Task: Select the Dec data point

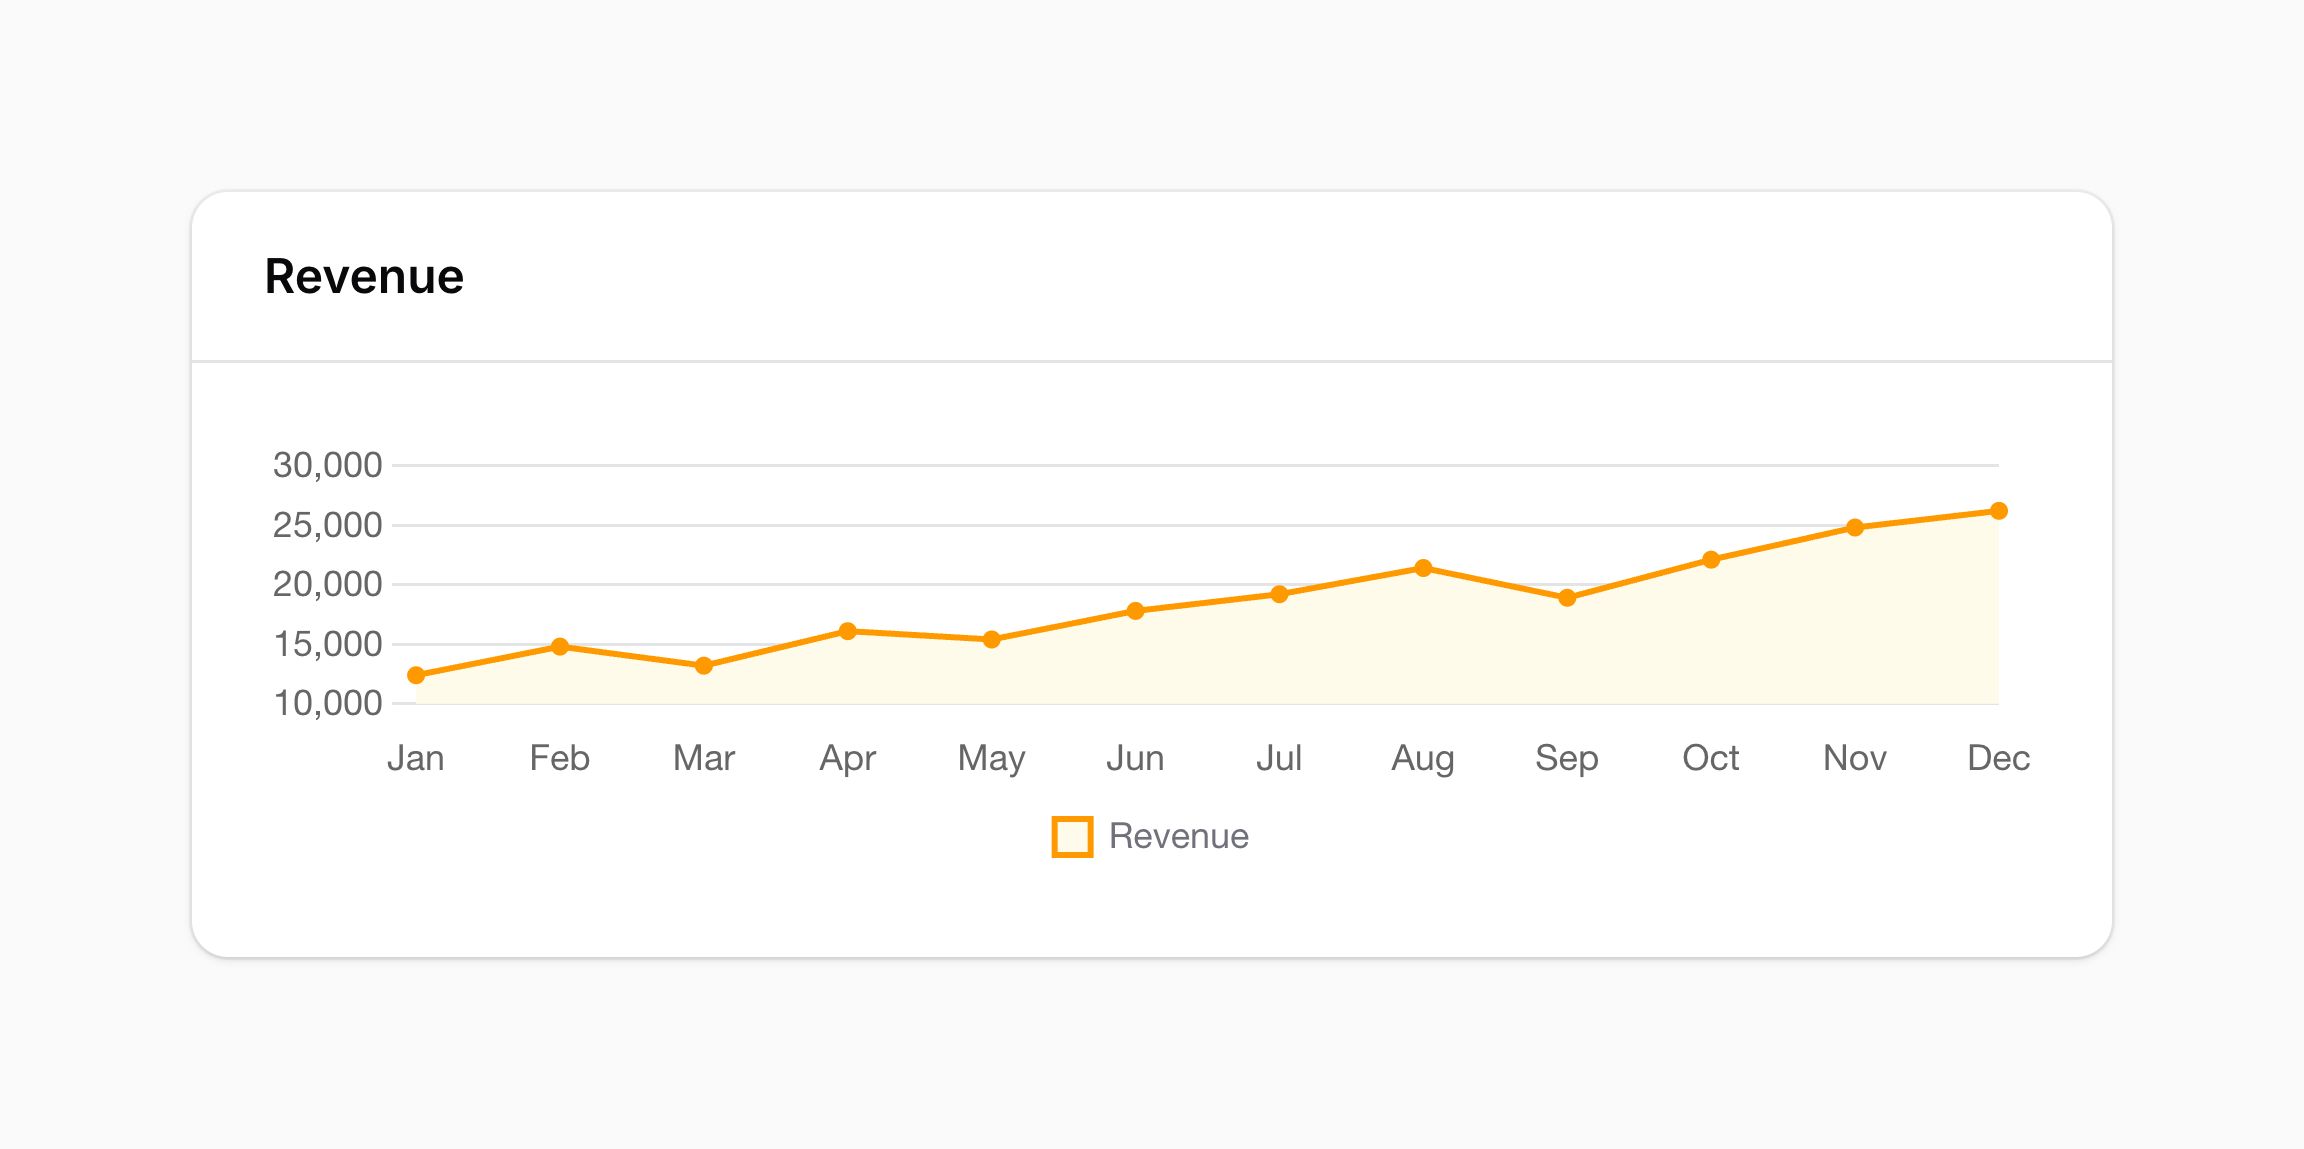Action: (x=1999, y=511)
